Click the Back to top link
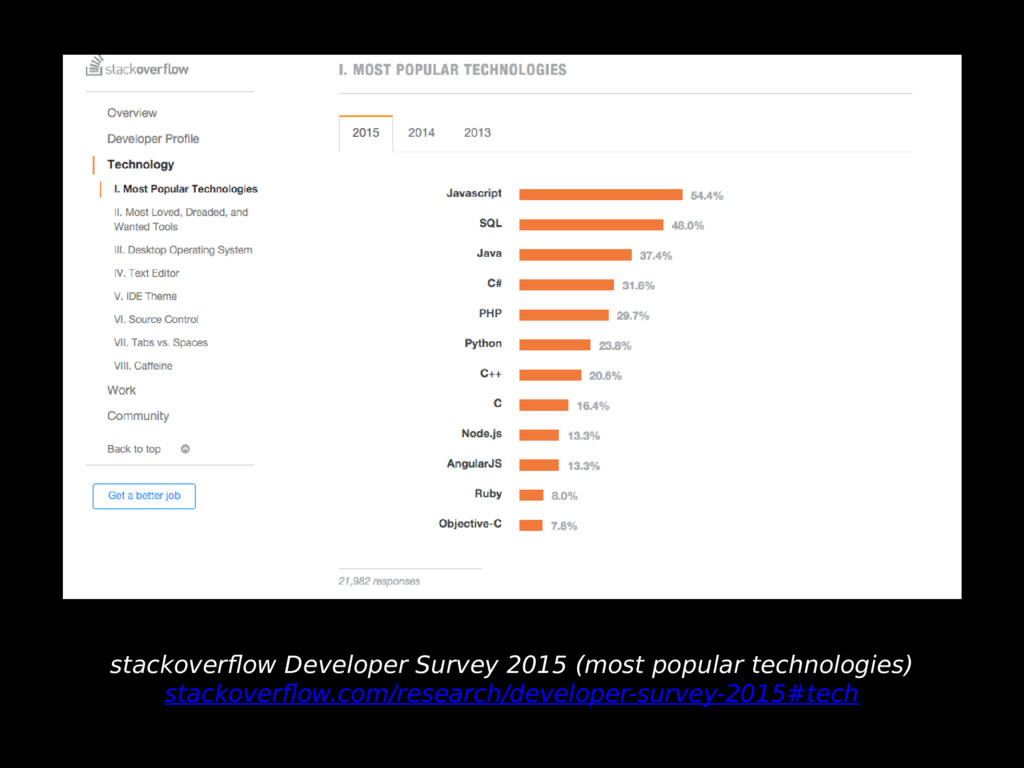 tap(134, 449)
